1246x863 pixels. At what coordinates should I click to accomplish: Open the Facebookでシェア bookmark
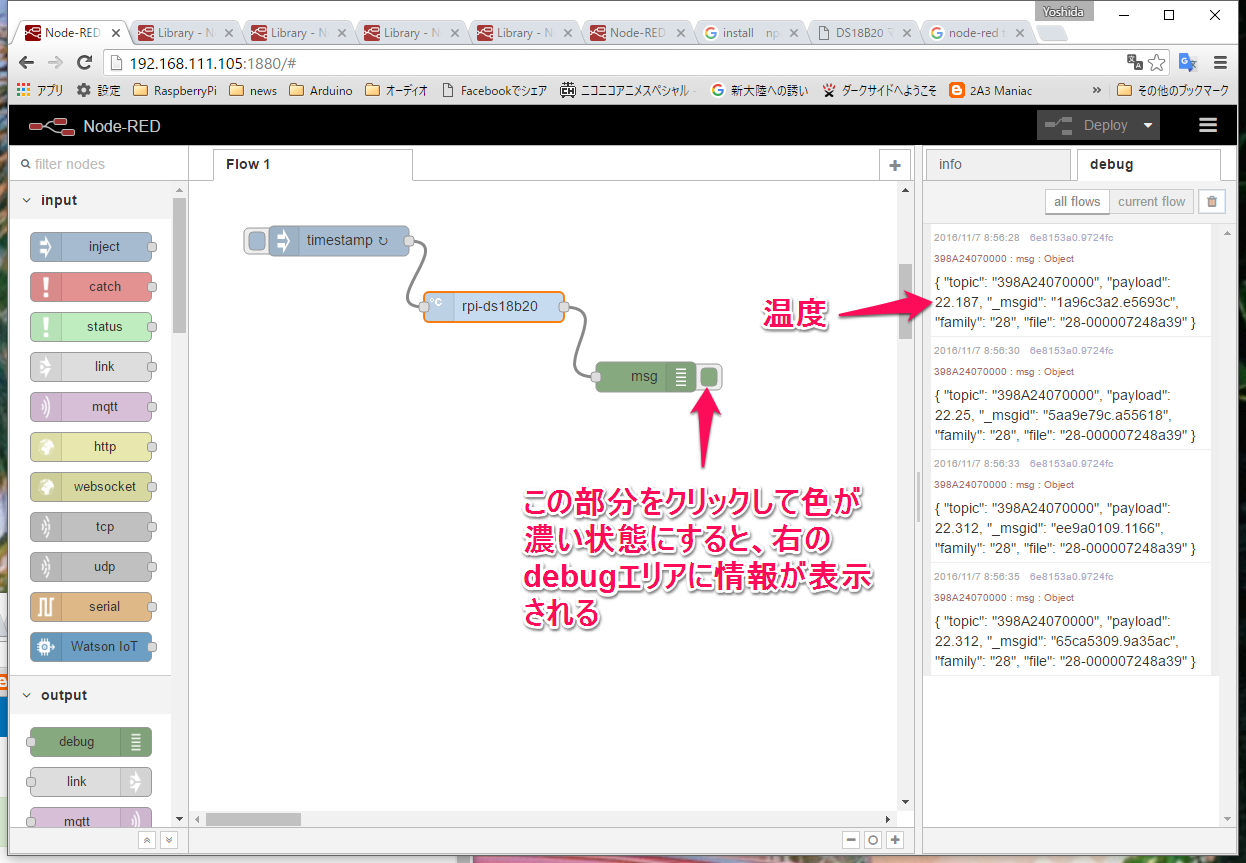(494, 90)
